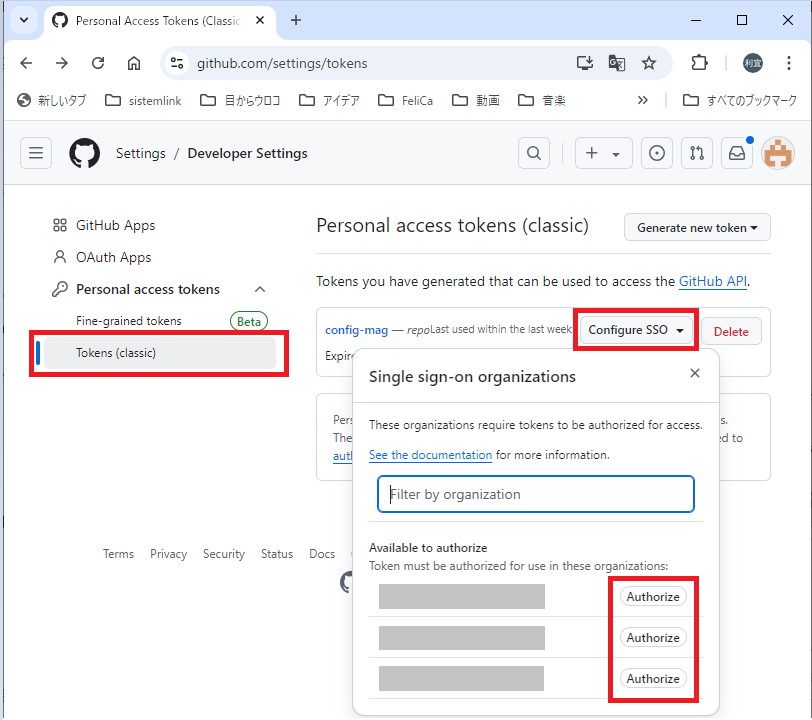This screenshot has width=812, height=720.
Task: Open Security footer link
Action: click(224, 554)
